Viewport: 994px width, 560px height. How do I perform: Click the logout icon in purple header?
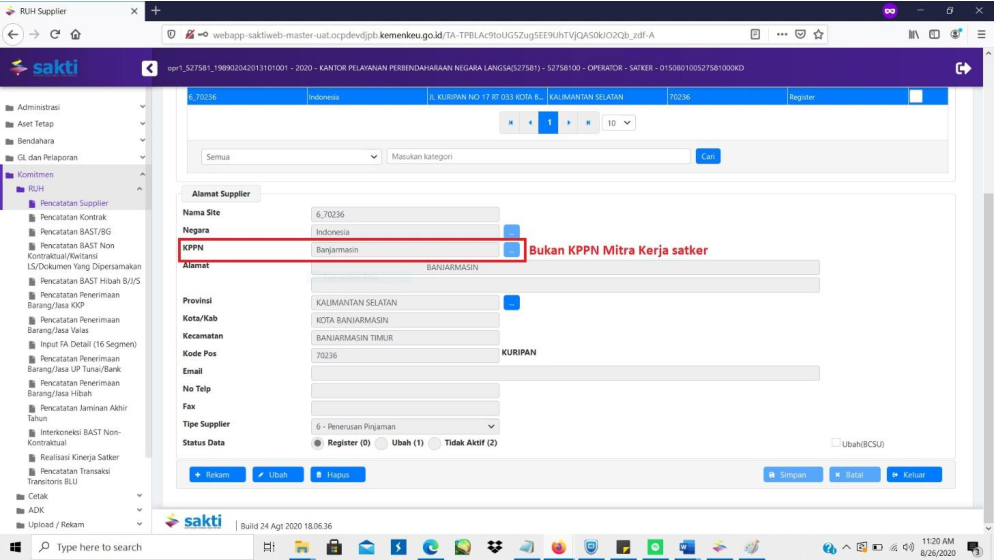(963, 68)
